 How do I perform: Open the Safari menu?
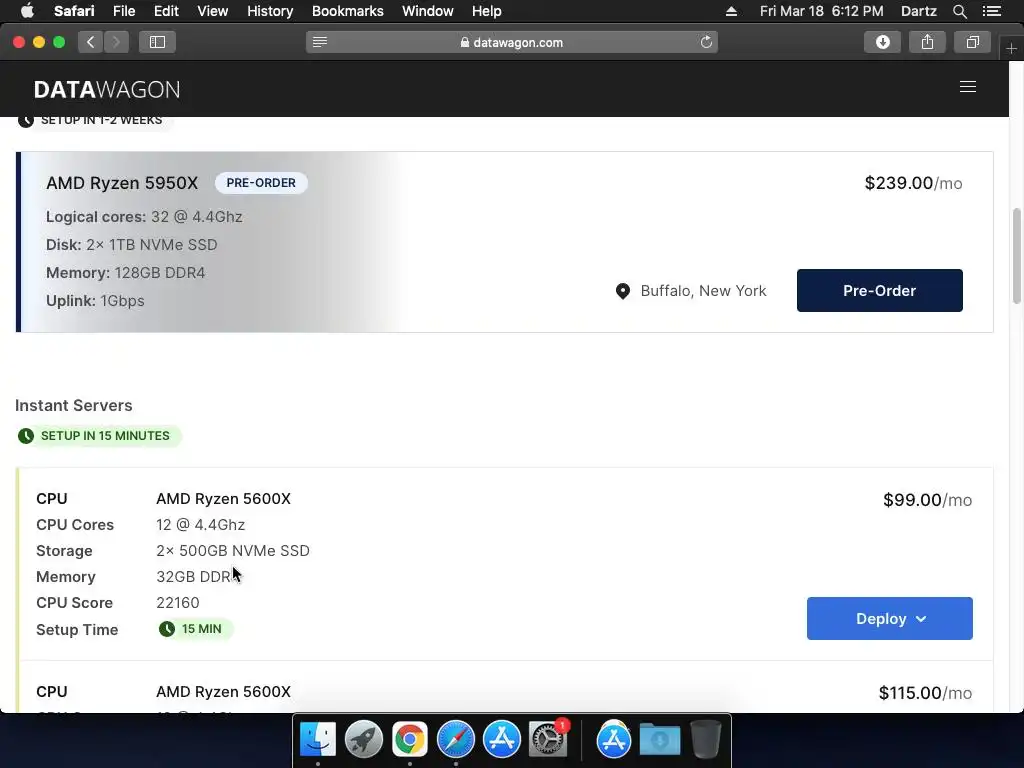pyautogui.click(x=74, y=11)
